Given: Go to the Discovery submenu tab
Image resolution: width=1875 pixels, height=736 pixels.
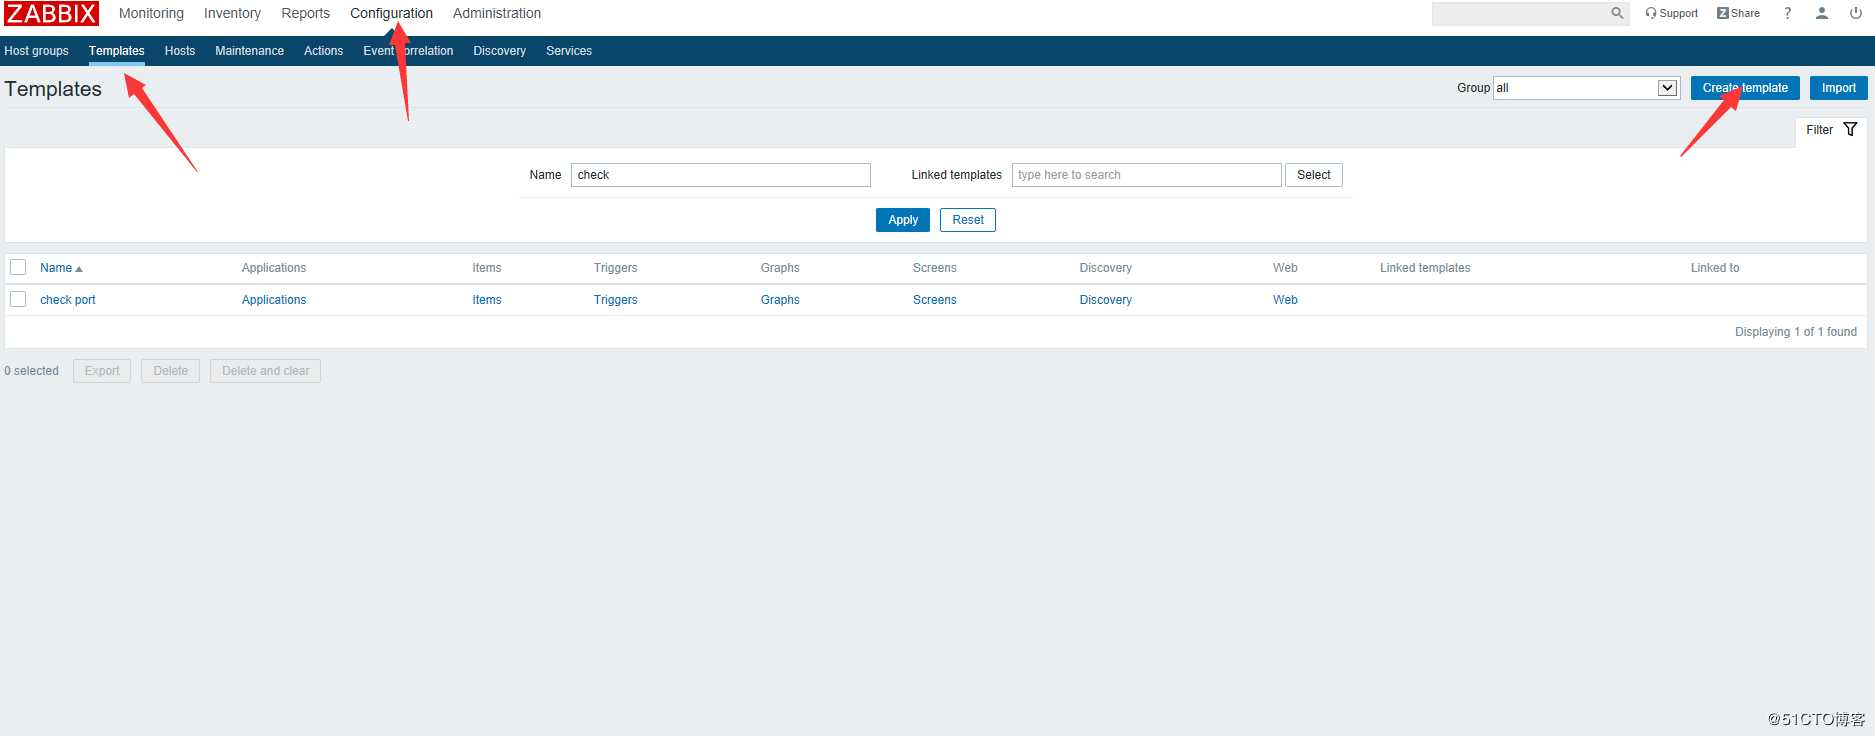Looking at the screenshot, I should [x=499, y=51].
